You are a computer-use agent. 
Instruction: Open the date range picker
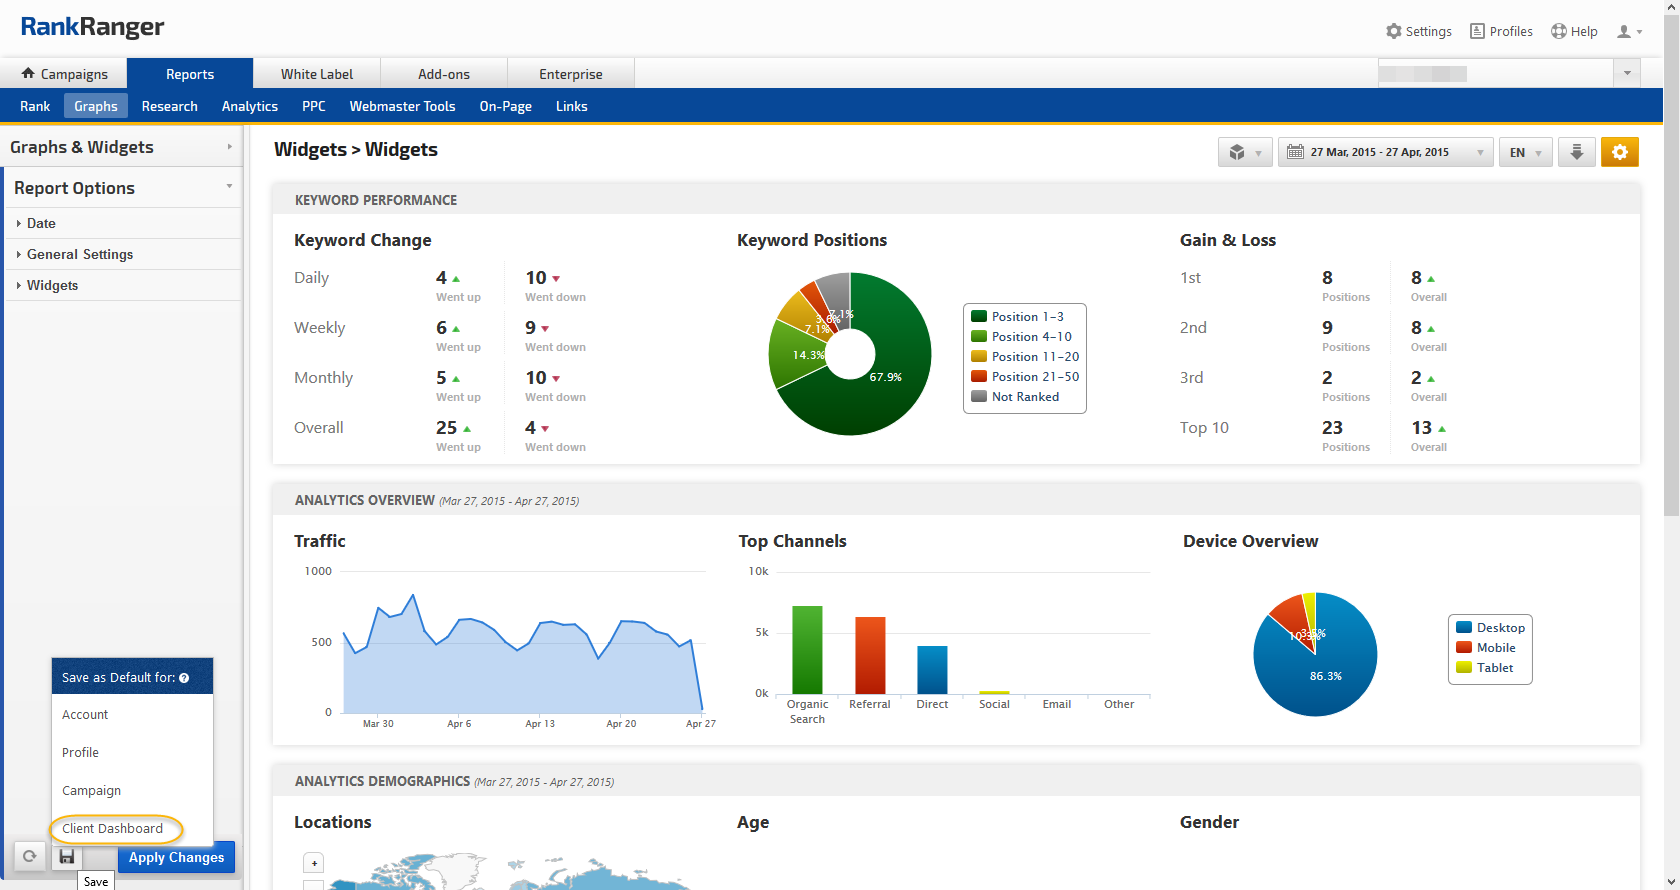point(1384,152)
